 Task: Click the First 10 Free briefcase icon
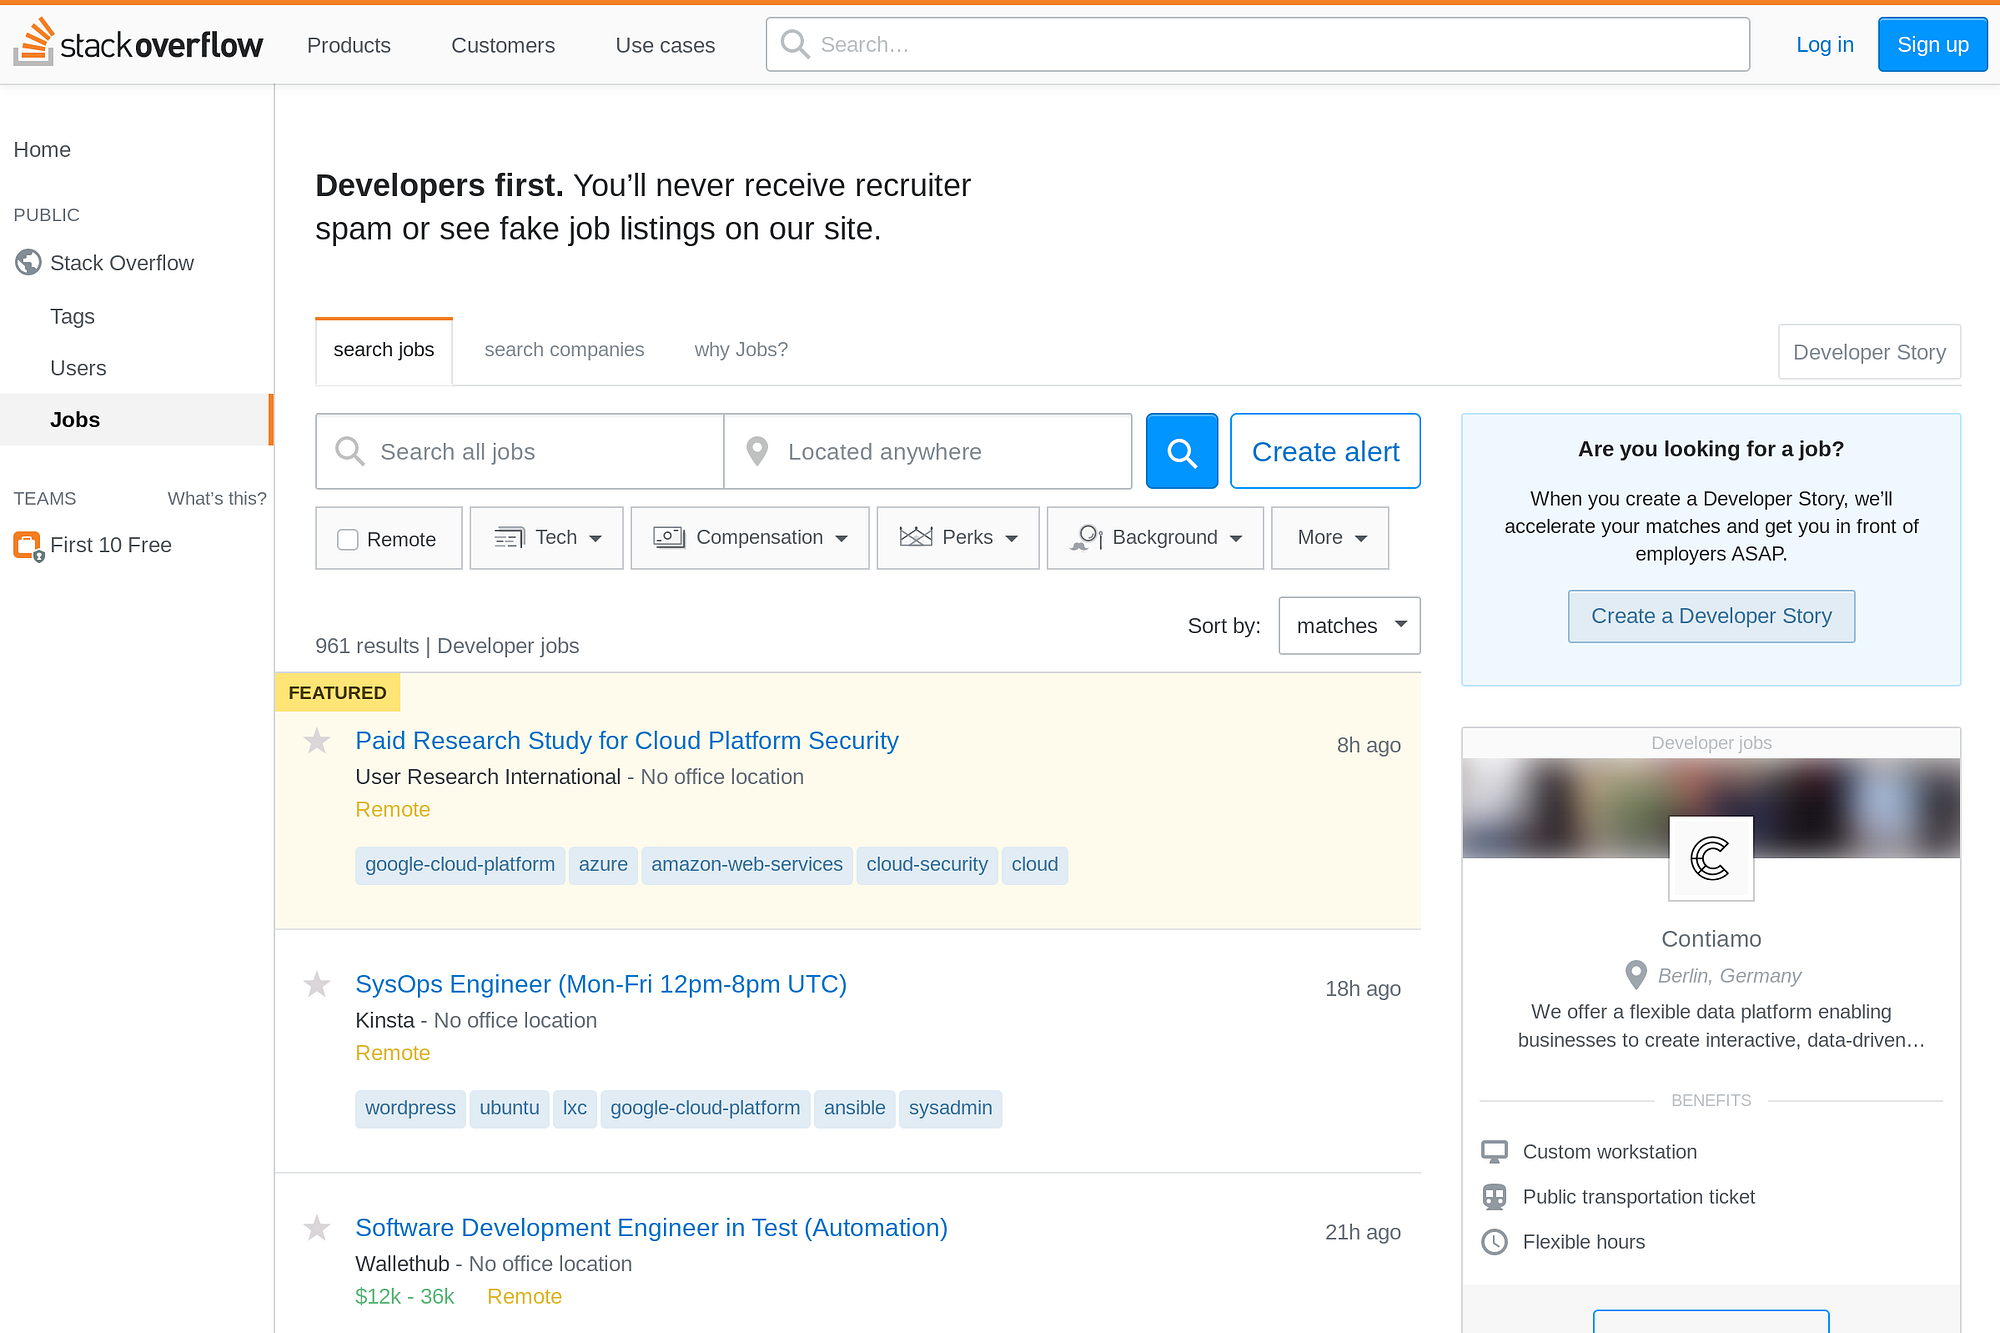pyautogui.click(x=27, y=546)
